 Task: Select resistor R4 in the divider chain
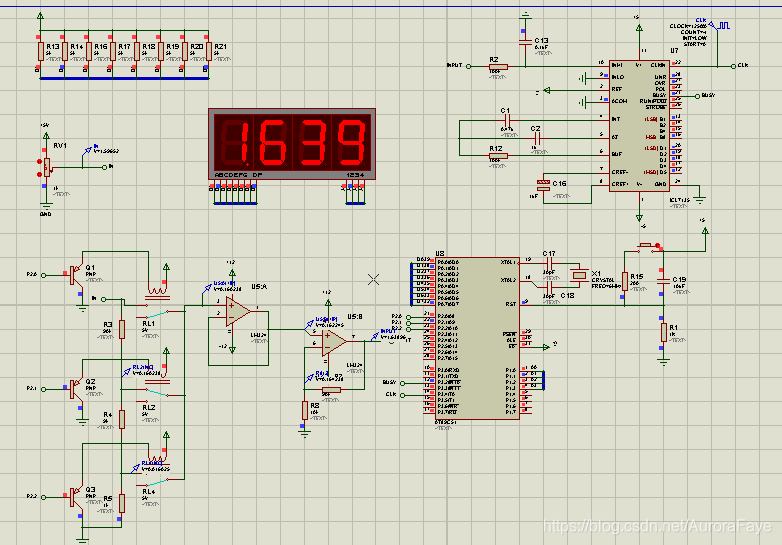122,419
